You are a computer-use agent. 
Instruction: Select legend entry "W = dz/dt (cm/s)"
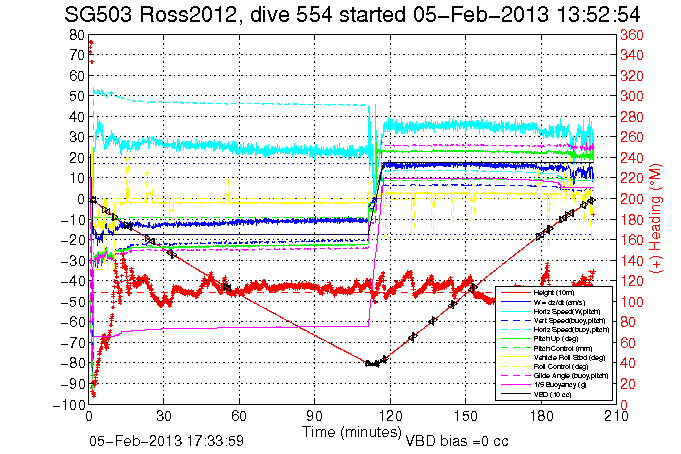[x=559, y=302]
